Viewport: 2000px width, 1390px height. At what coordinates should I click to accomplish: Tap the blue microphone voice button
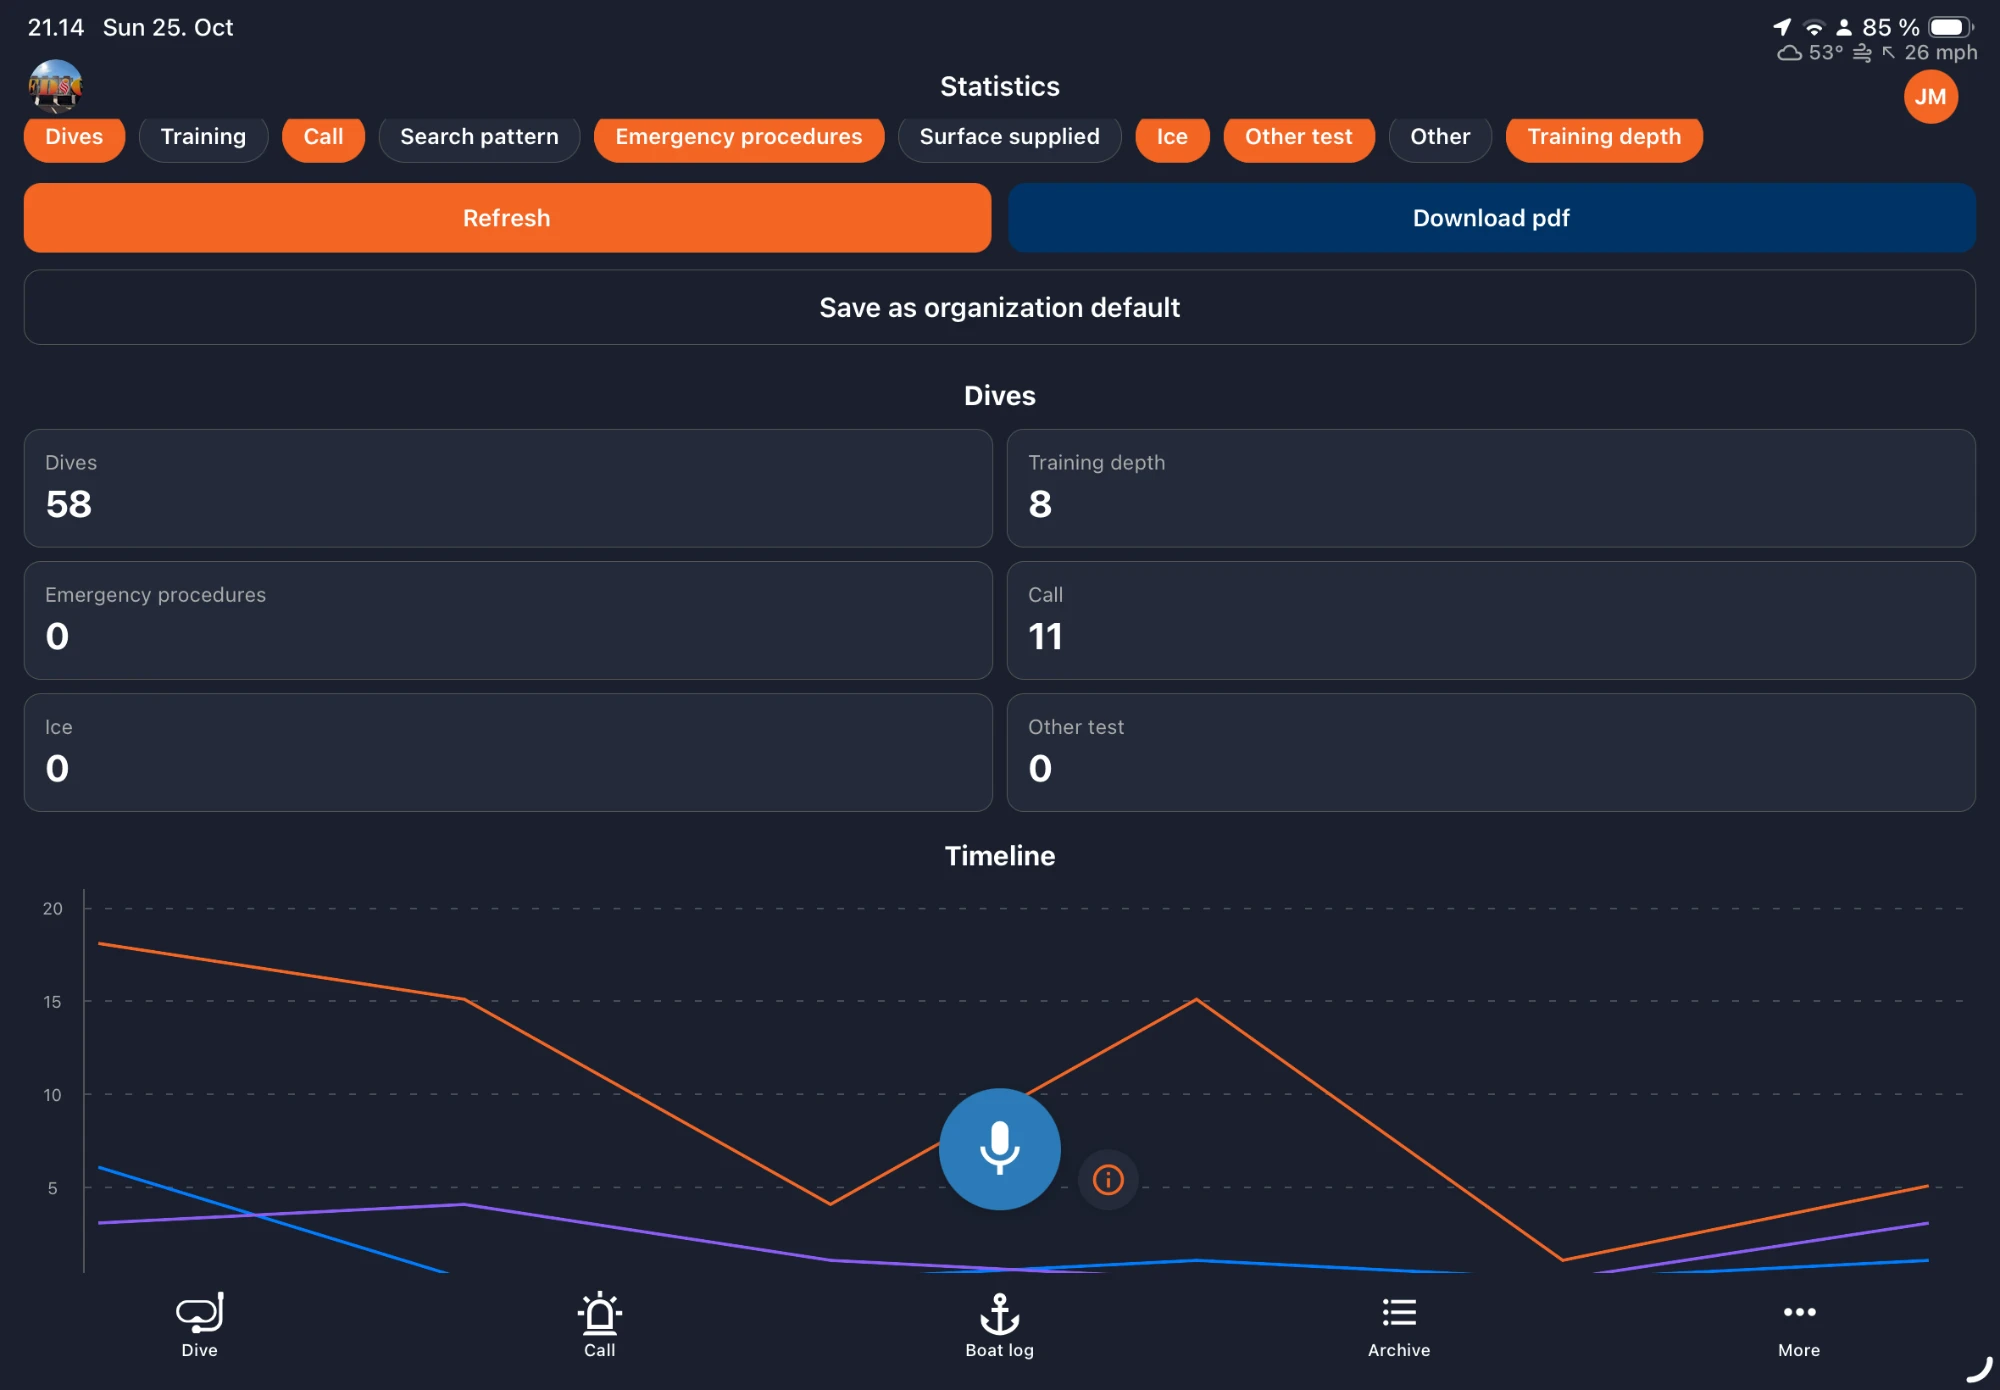click(x=999, y=1148)
